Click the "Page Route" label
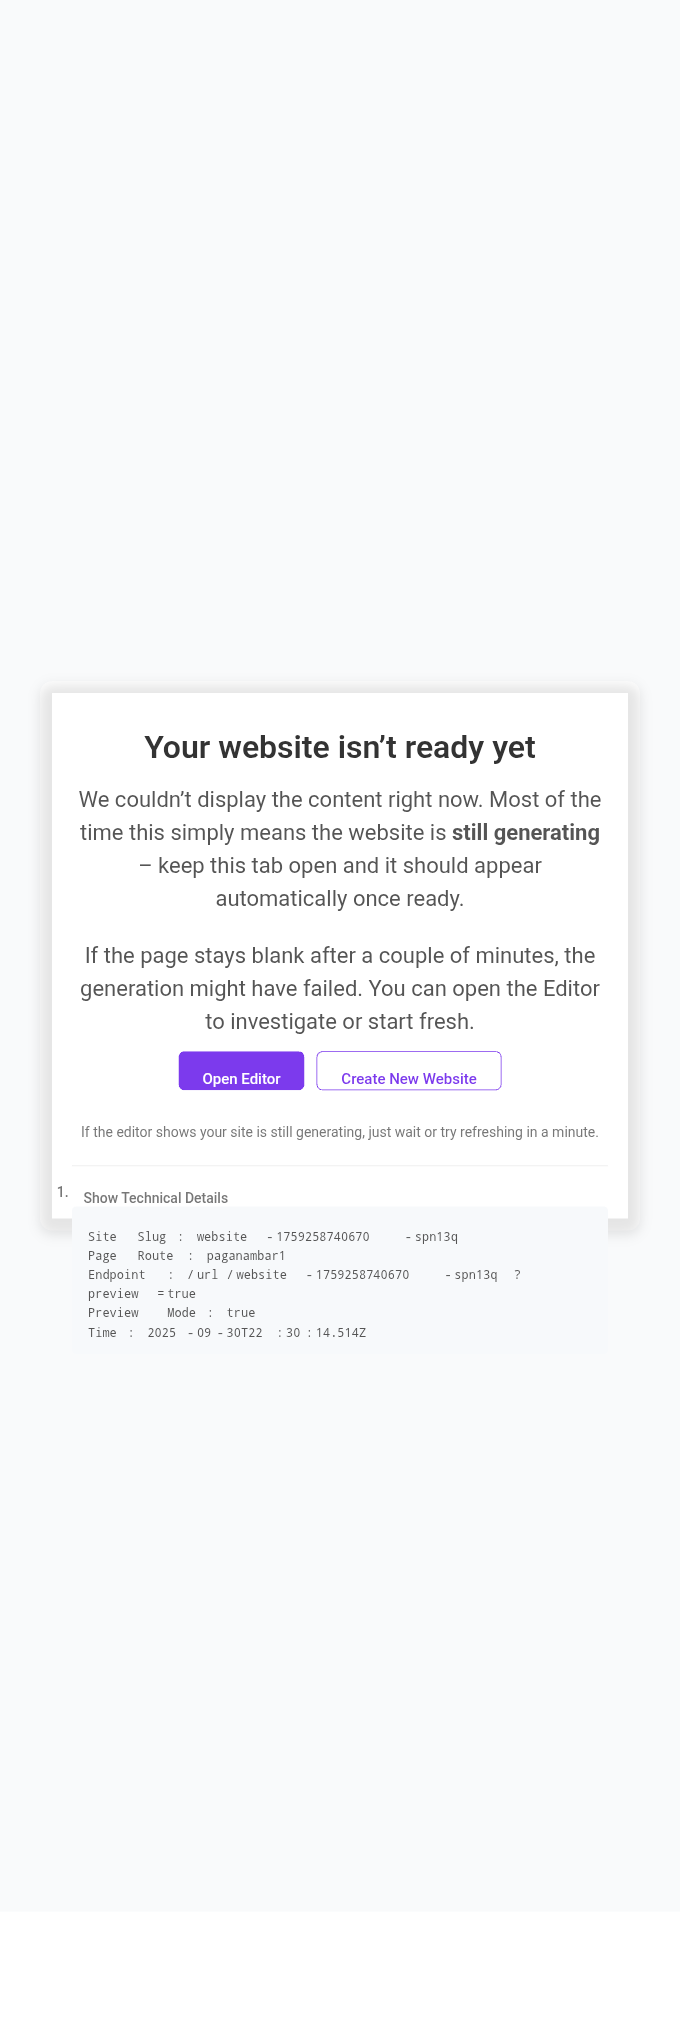680x2035 pixels. (x=130, y=1256)
